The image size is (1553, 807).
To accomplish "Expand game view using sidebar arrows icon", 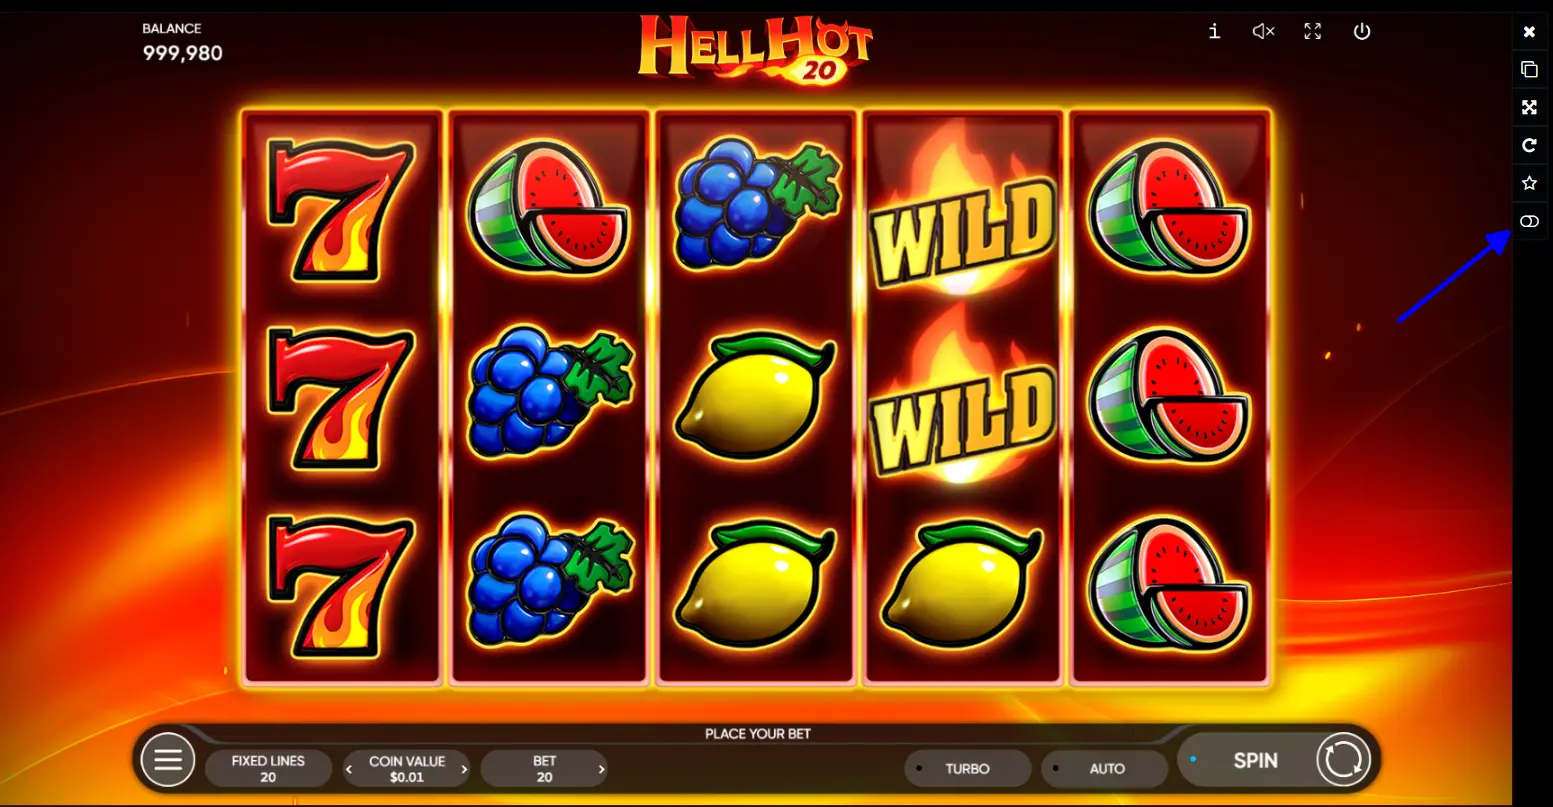I will (1529, 107).
